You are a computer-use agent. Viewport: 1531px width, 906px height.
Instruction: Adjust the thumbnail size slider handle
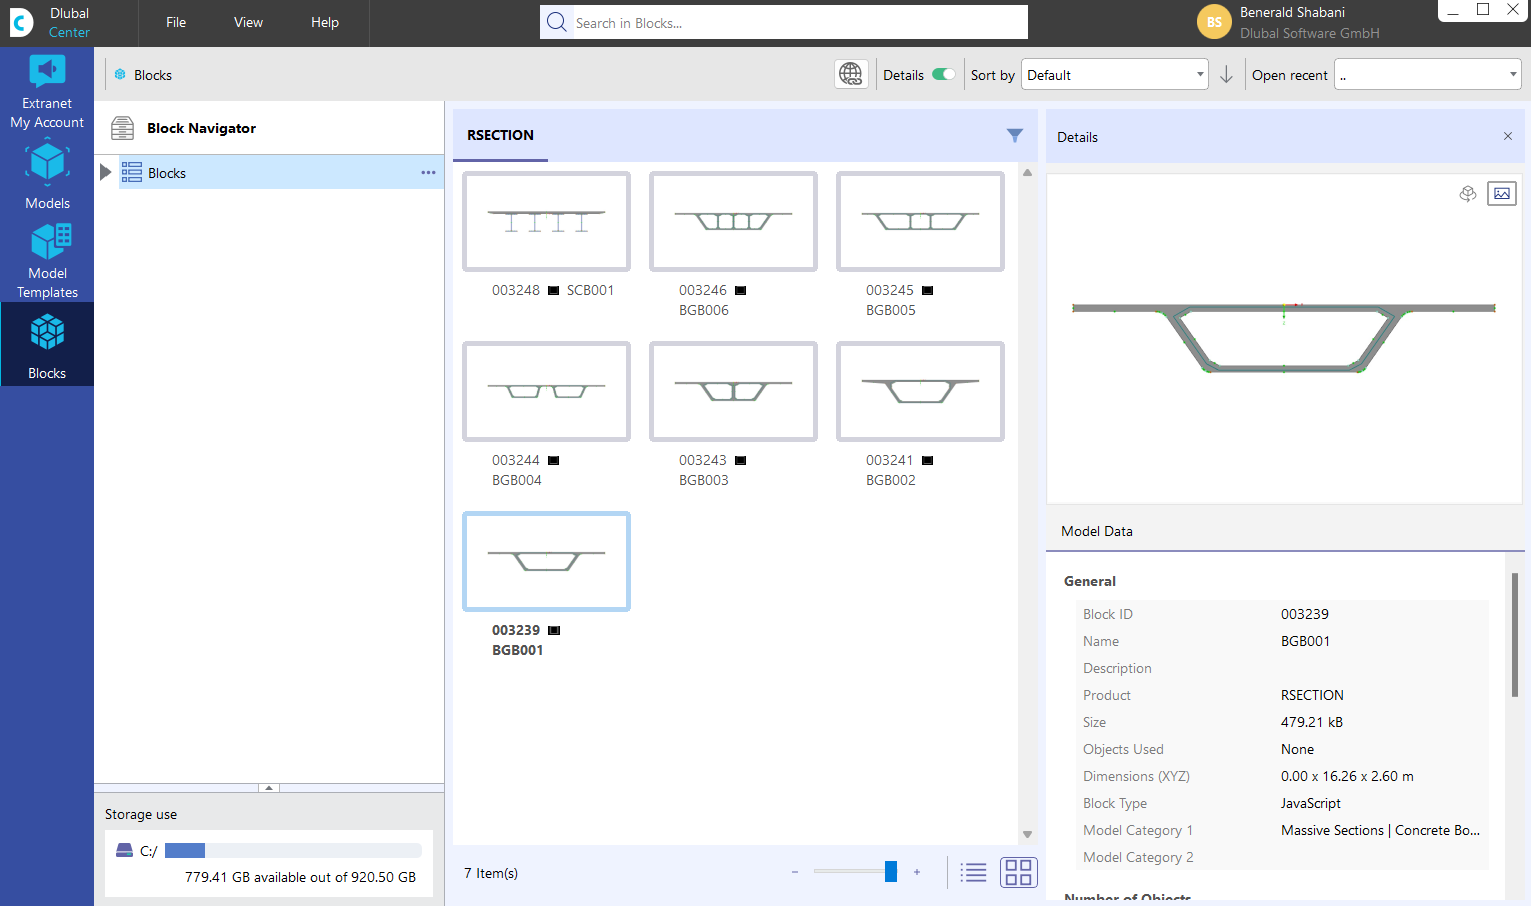pos(891,872)
